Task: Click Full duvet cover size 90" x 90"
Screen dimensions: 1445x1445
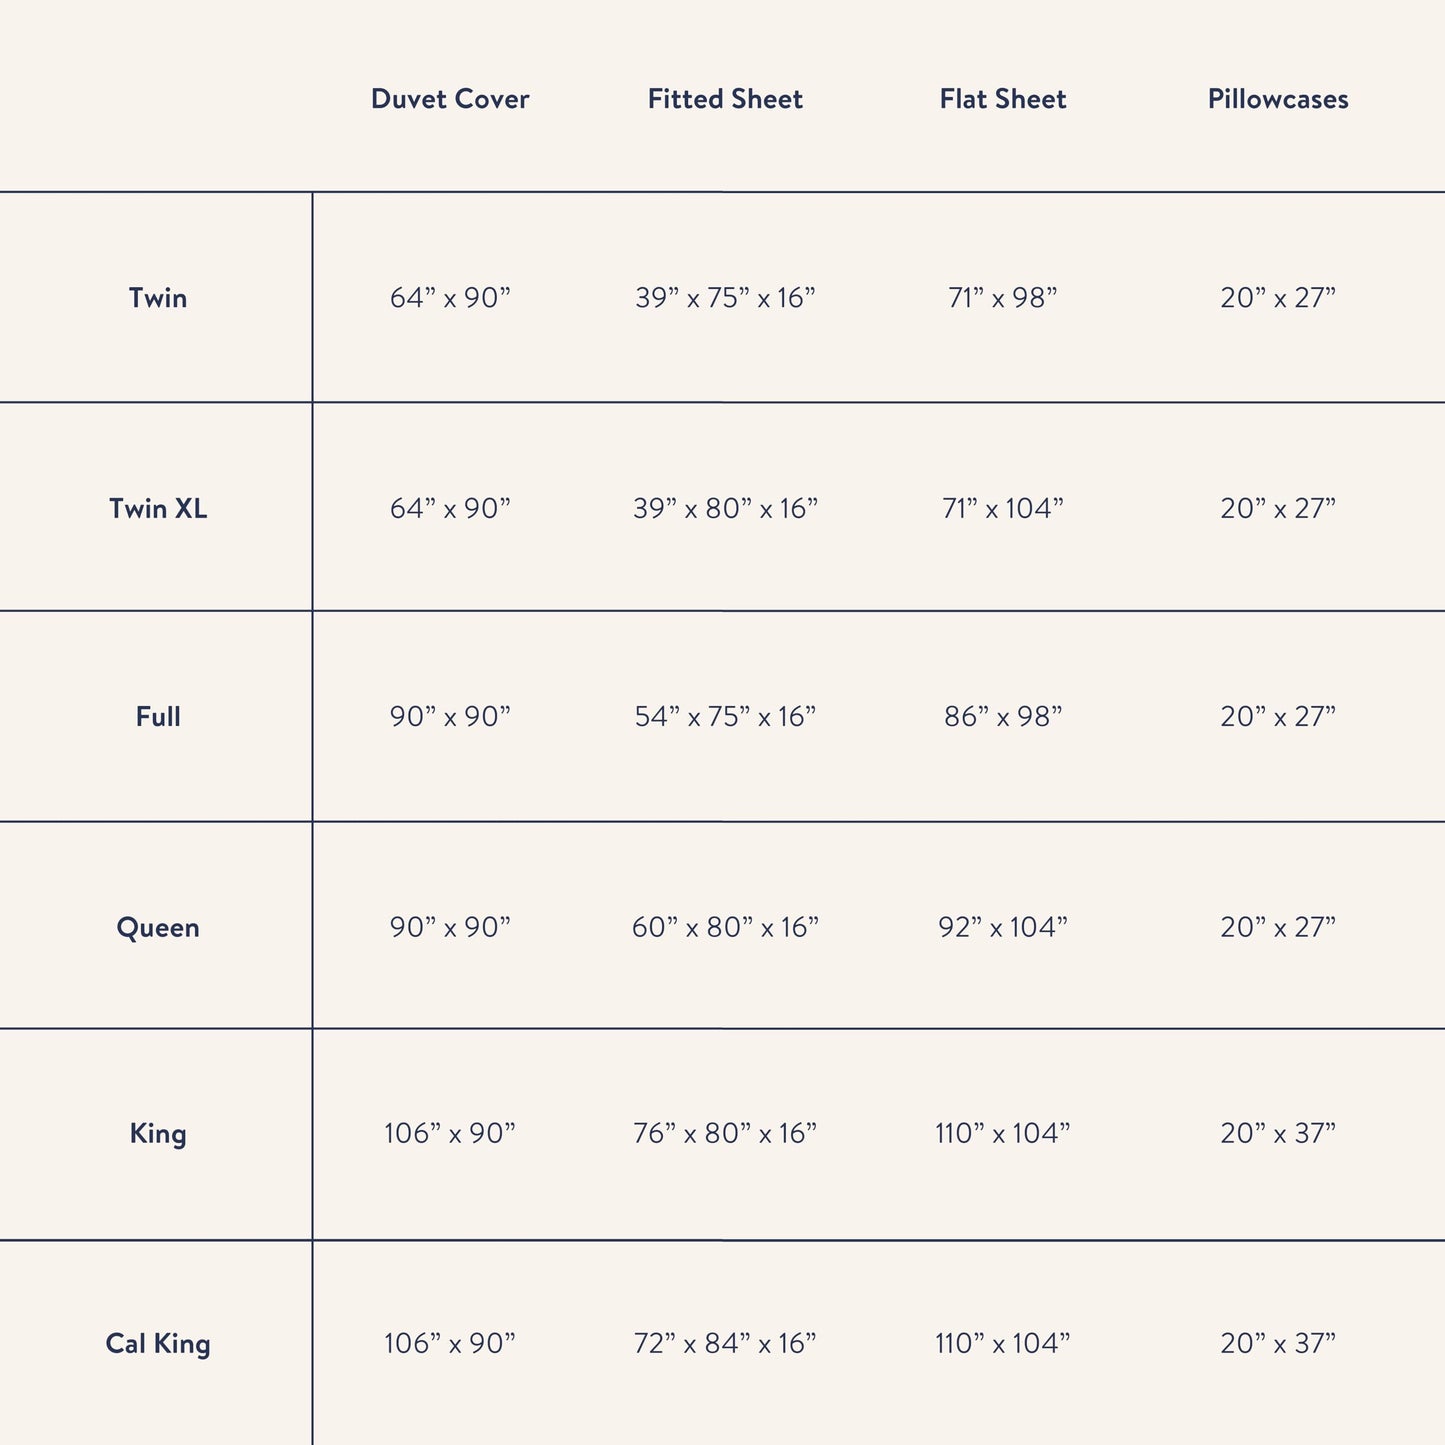Action: pos(450,717)
